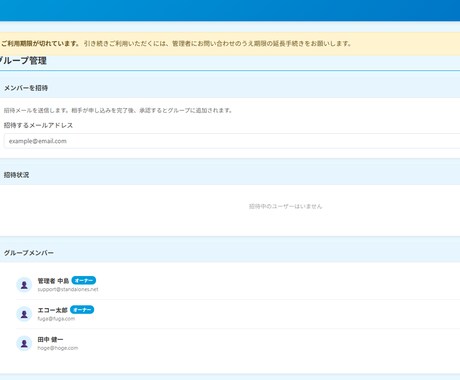
Task: Click the invitation email address input field
Action: [232, 141]
